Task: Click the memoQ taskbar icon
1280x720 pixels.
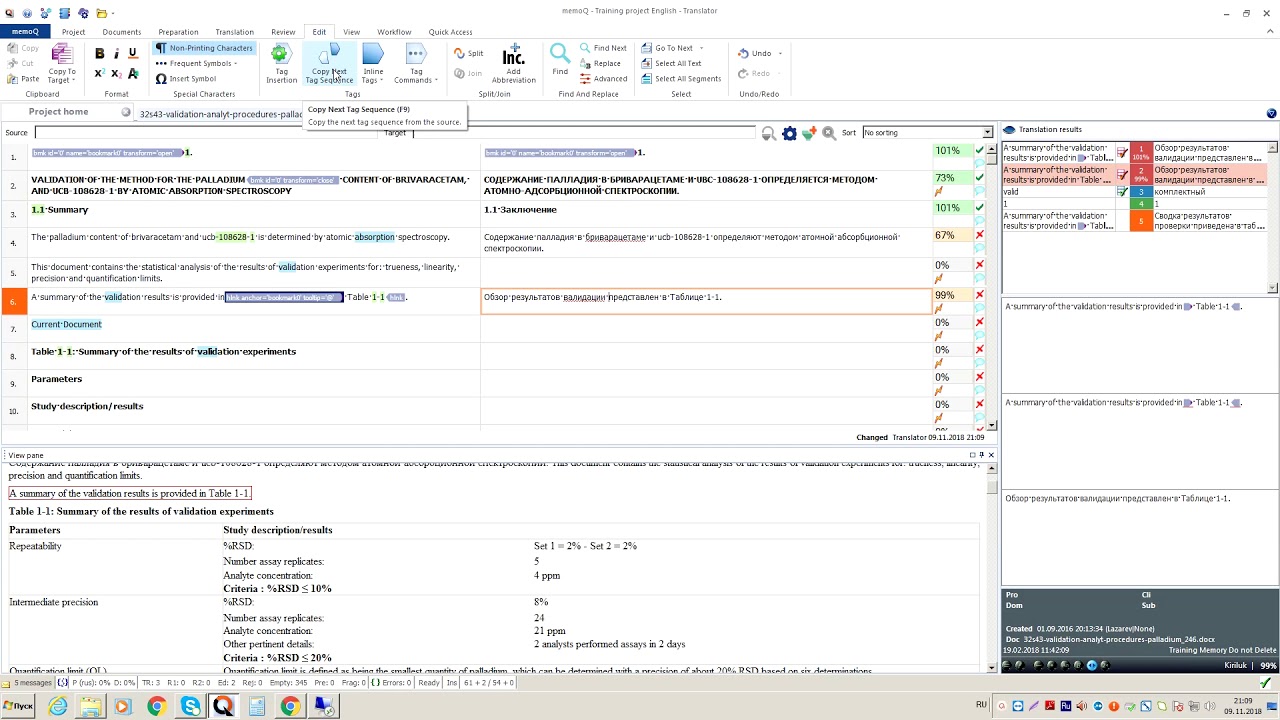Action: click(223, 707)
